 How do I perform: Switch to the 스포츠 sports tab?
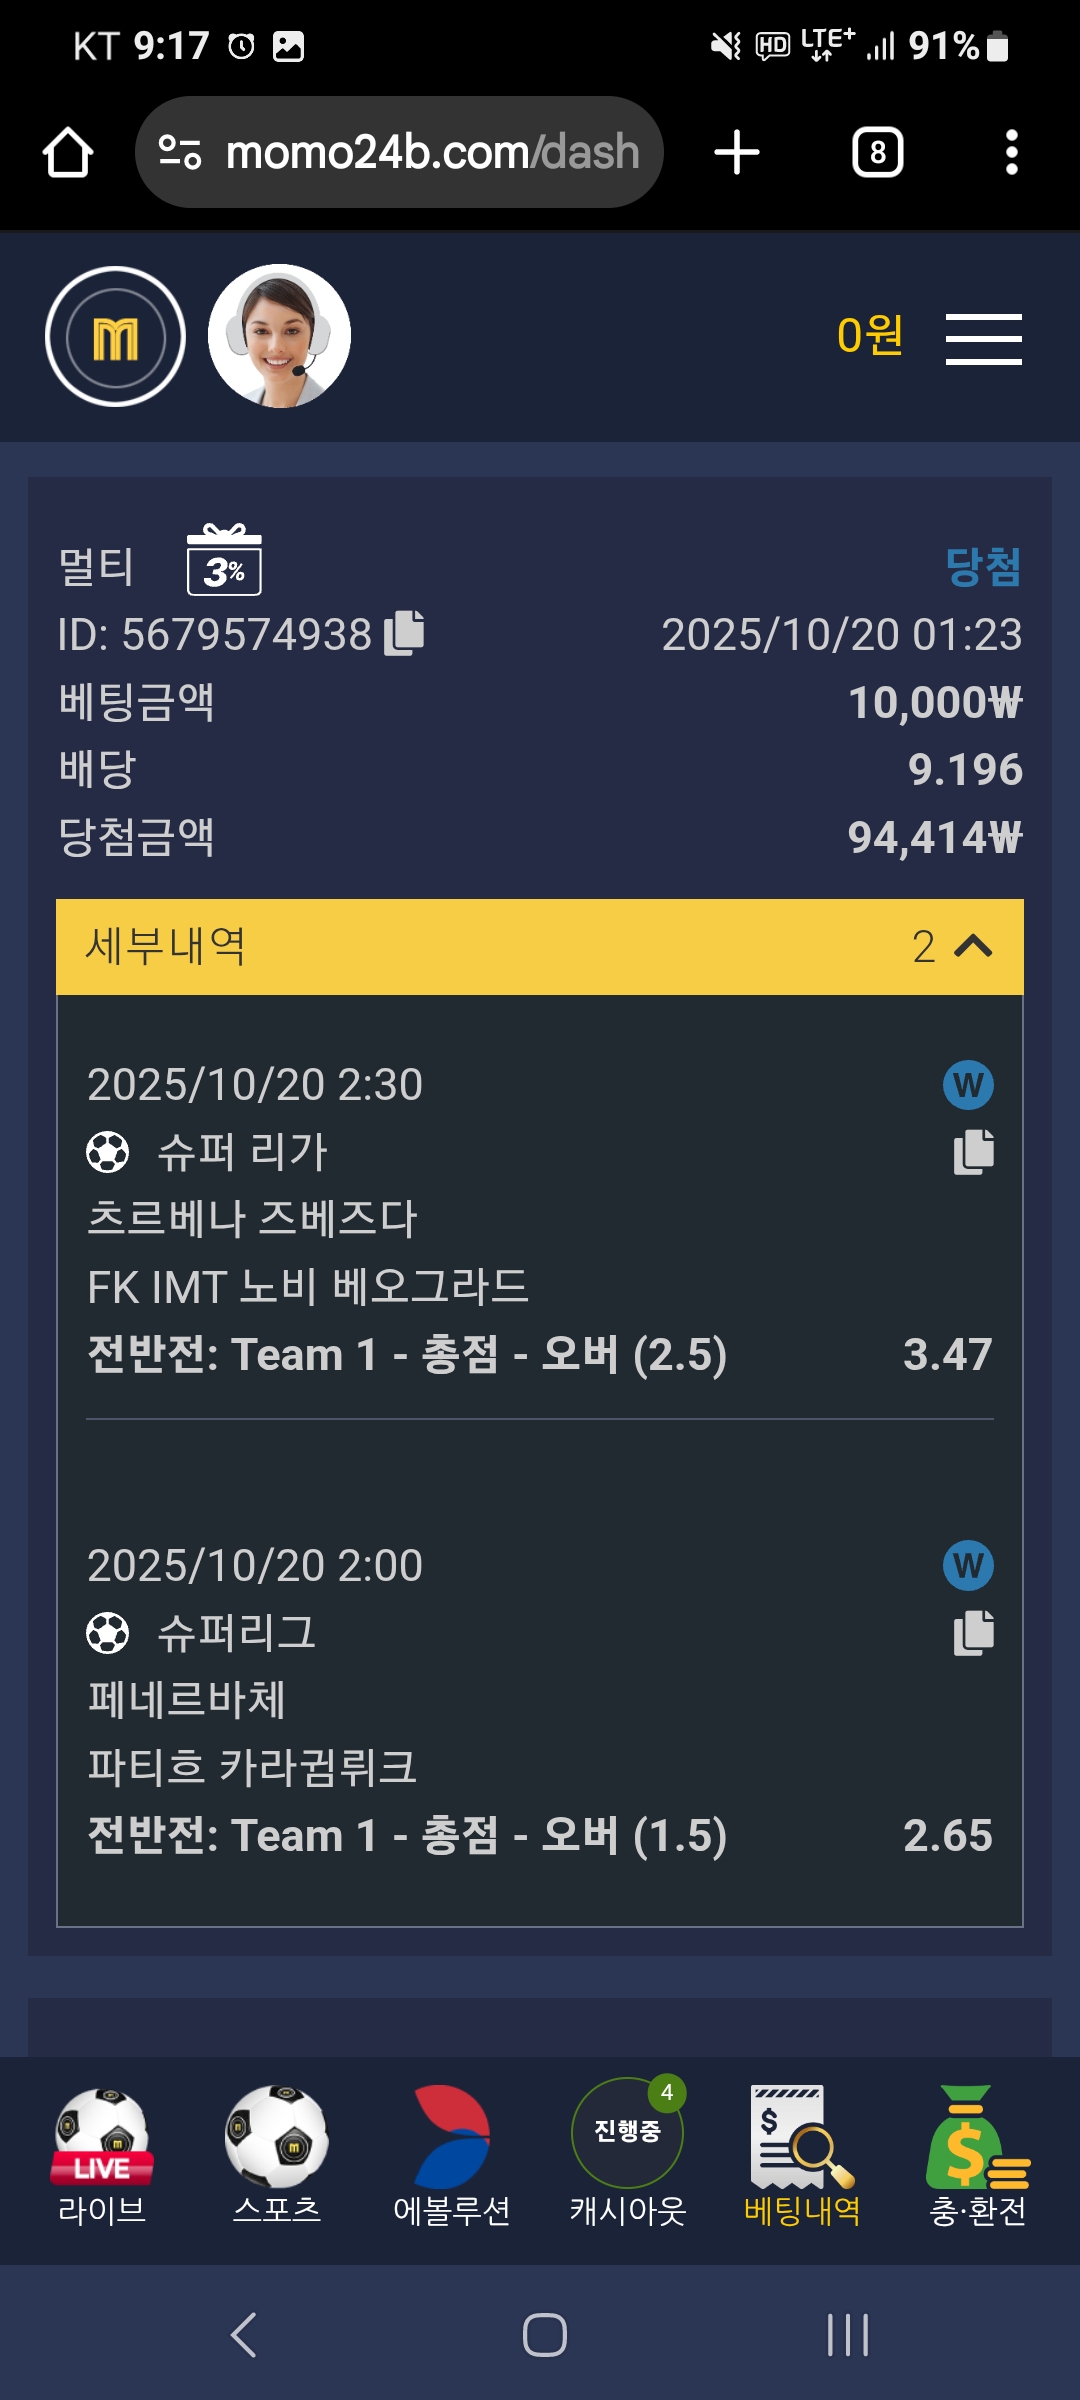277,2155
